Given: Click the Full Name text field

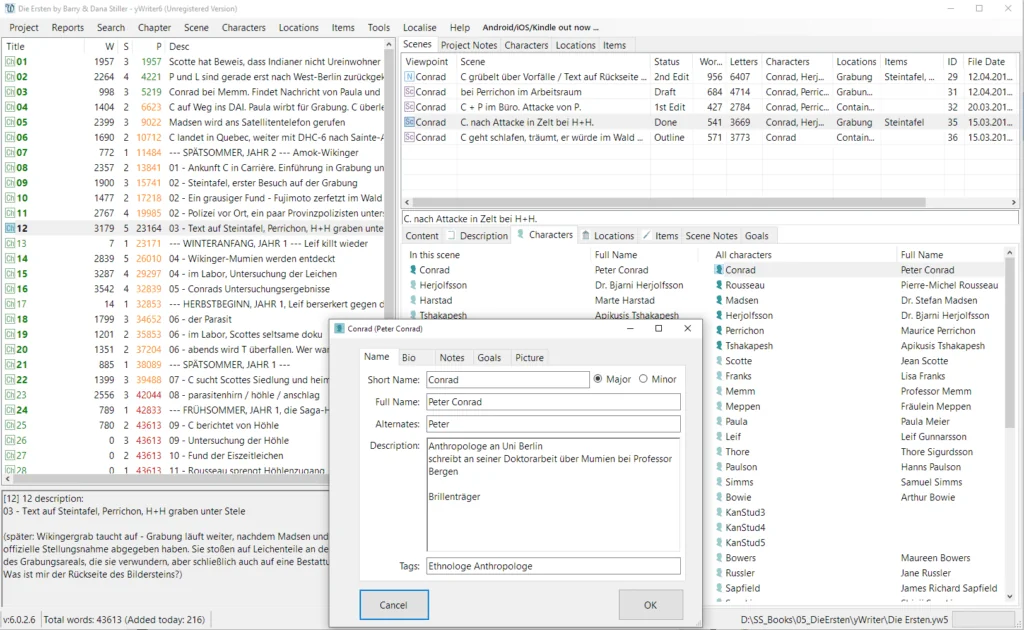Looking at the screenshot, I should click(553, 402).
